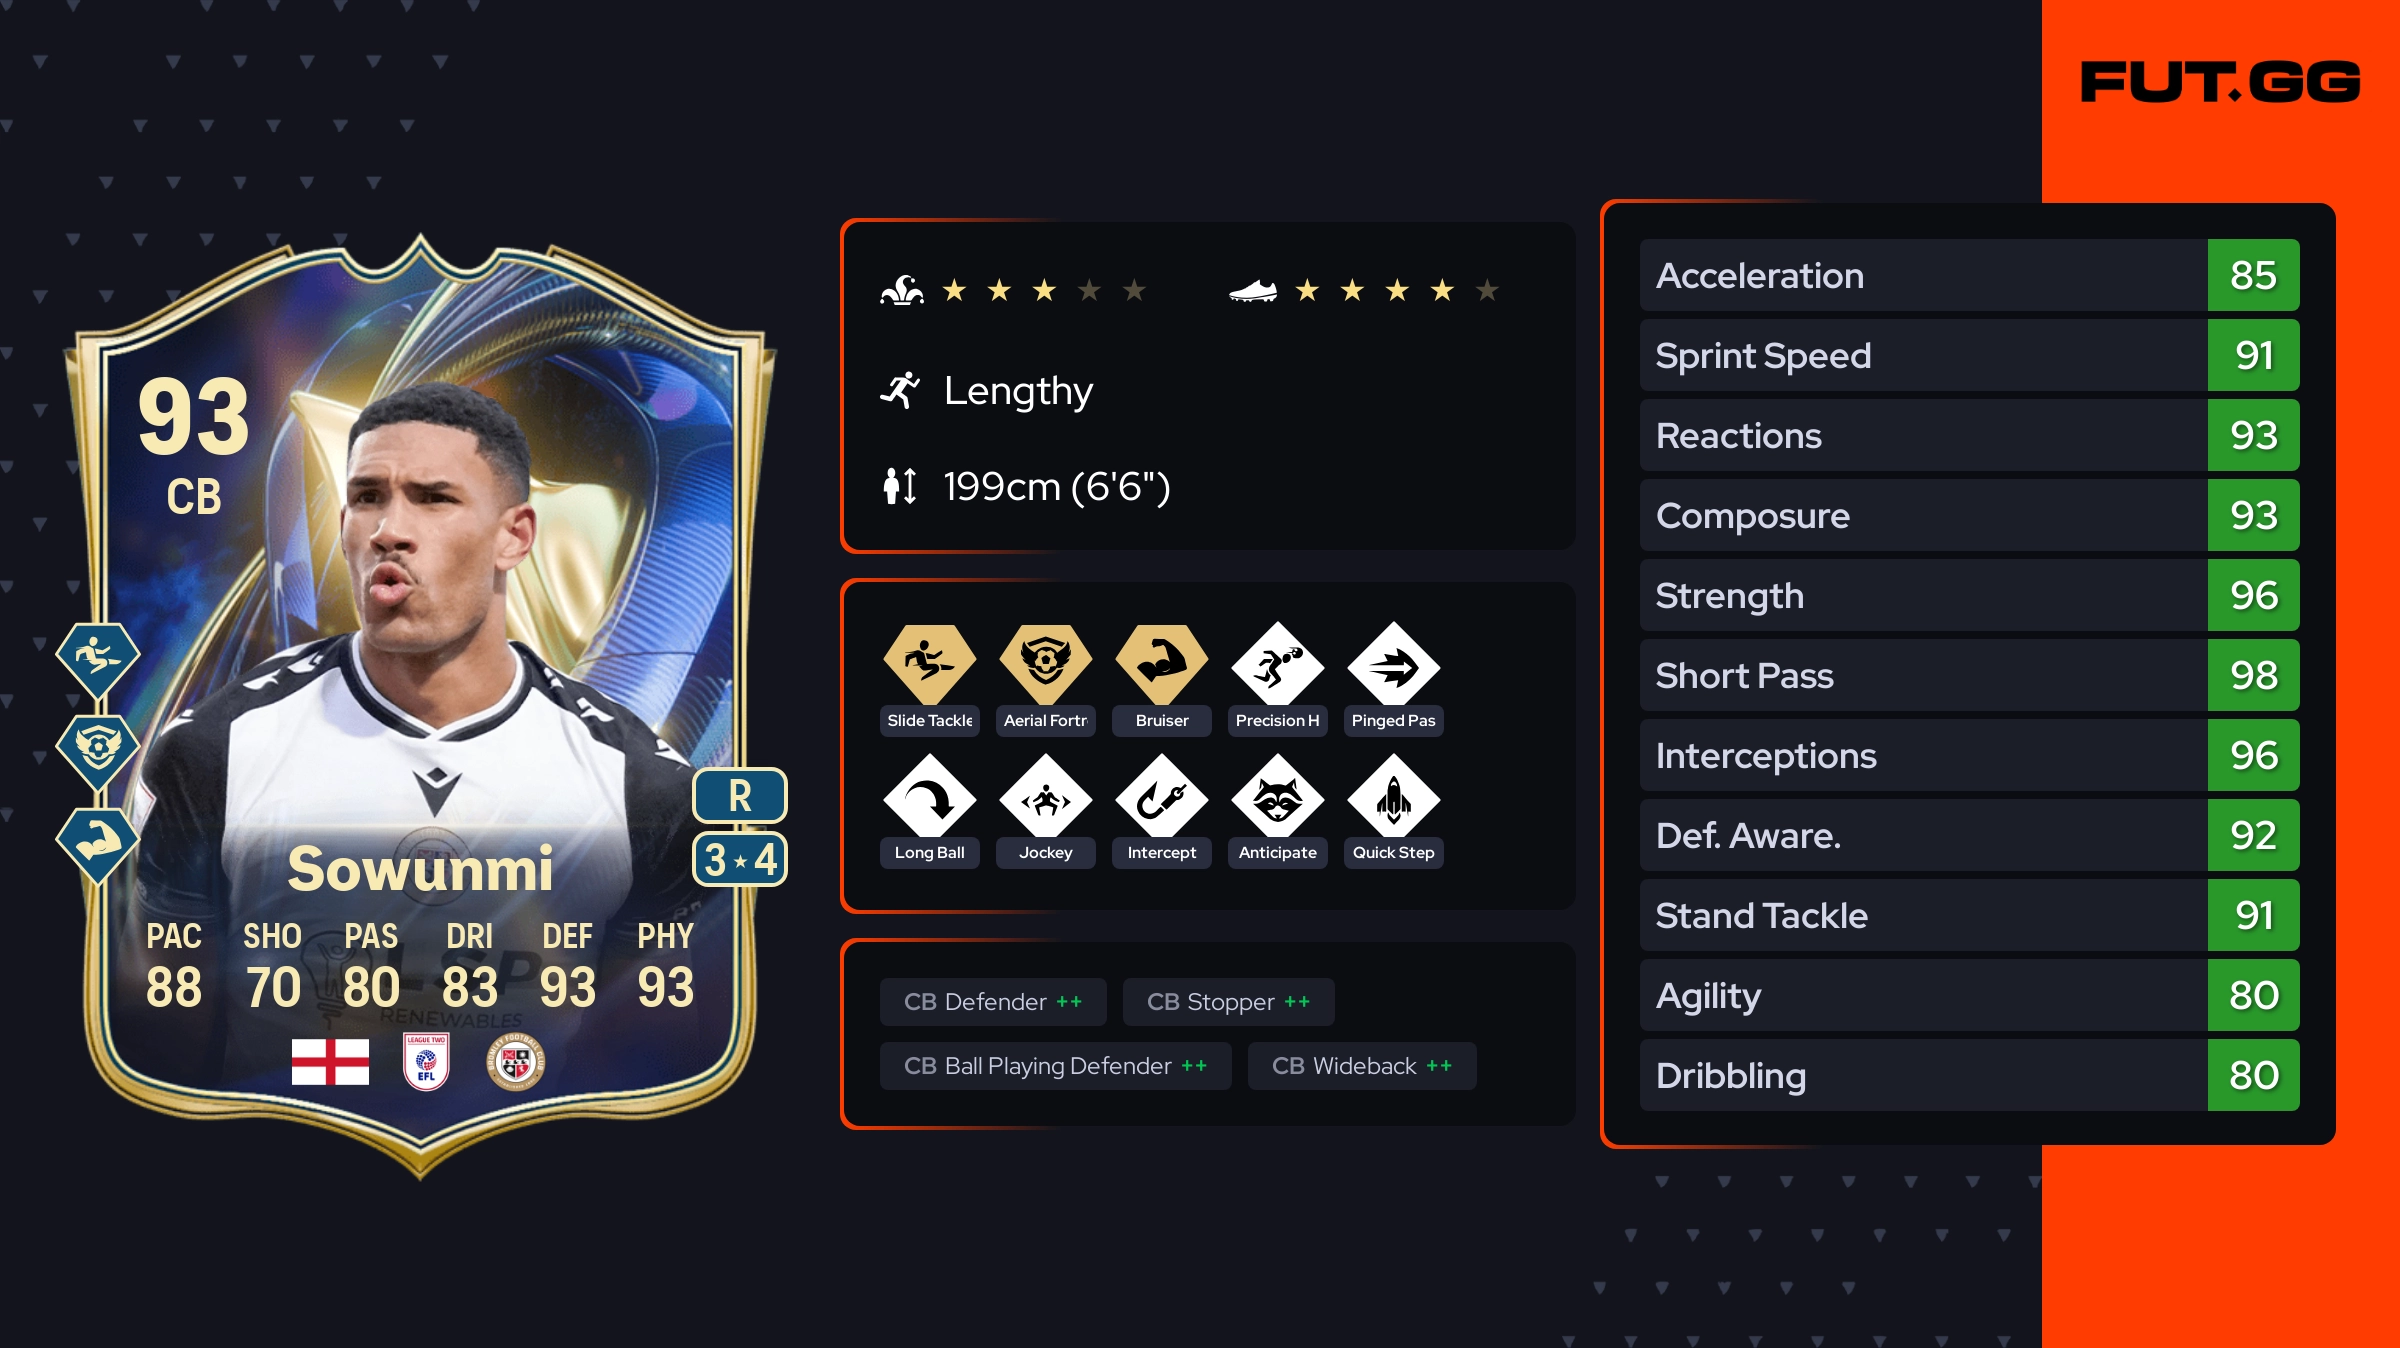This screenshot has width=2400, height=1348.
Task: Click the Strength stat row
Action: click(x=1969, y=595)
